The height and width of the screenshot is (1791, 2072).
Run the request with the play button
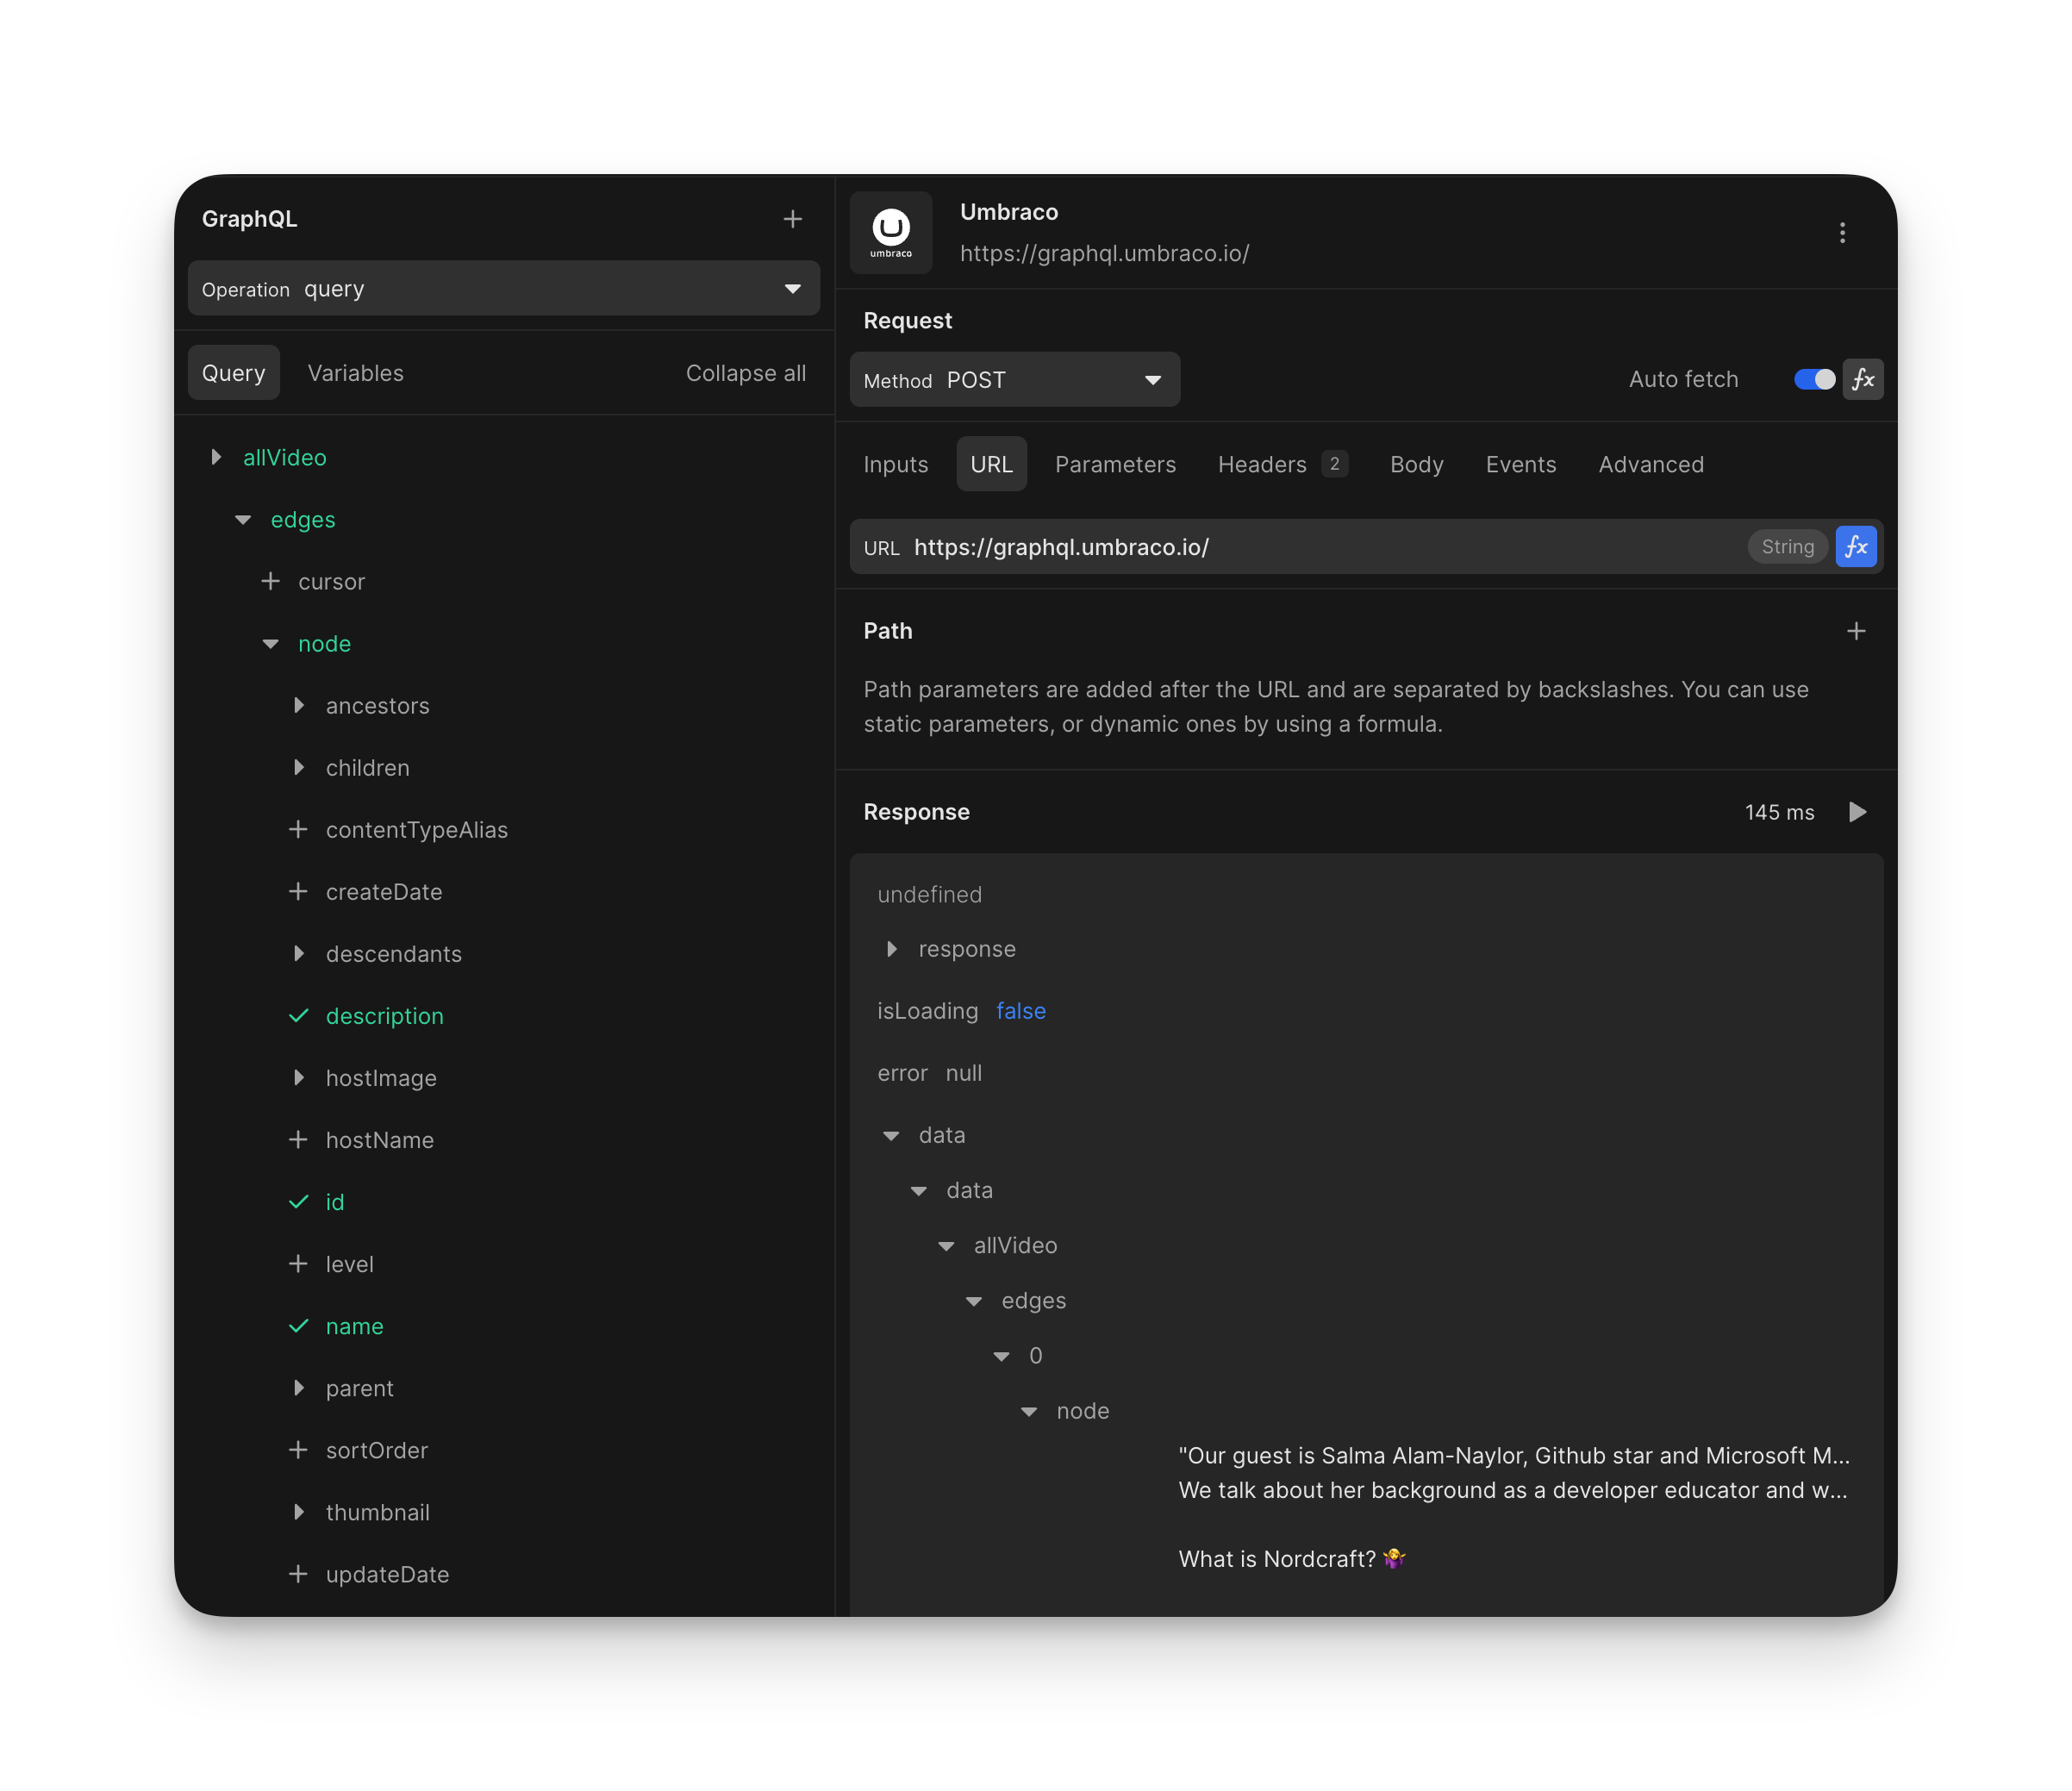(x=1857, y=812)
